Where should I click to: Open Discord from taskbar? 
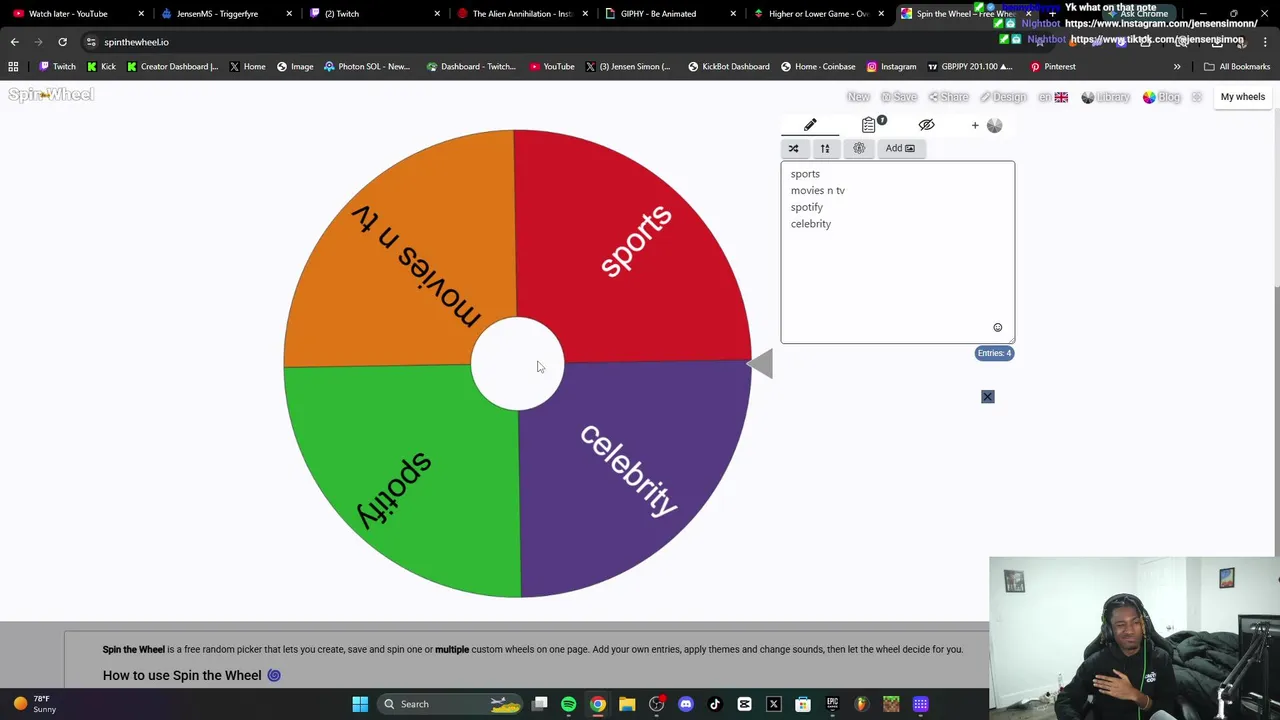pyautogui.click(x=686, y=704)
